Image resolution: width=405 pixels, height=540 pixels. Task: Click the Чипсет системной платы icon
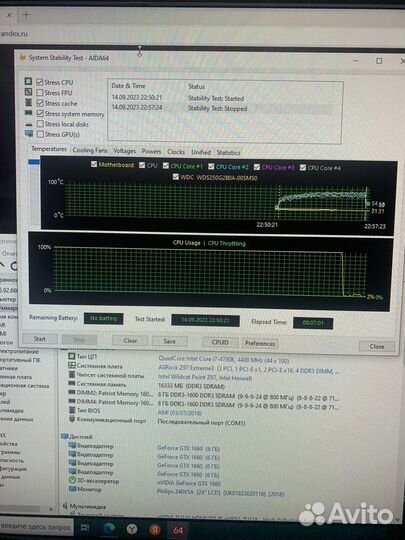72,375
